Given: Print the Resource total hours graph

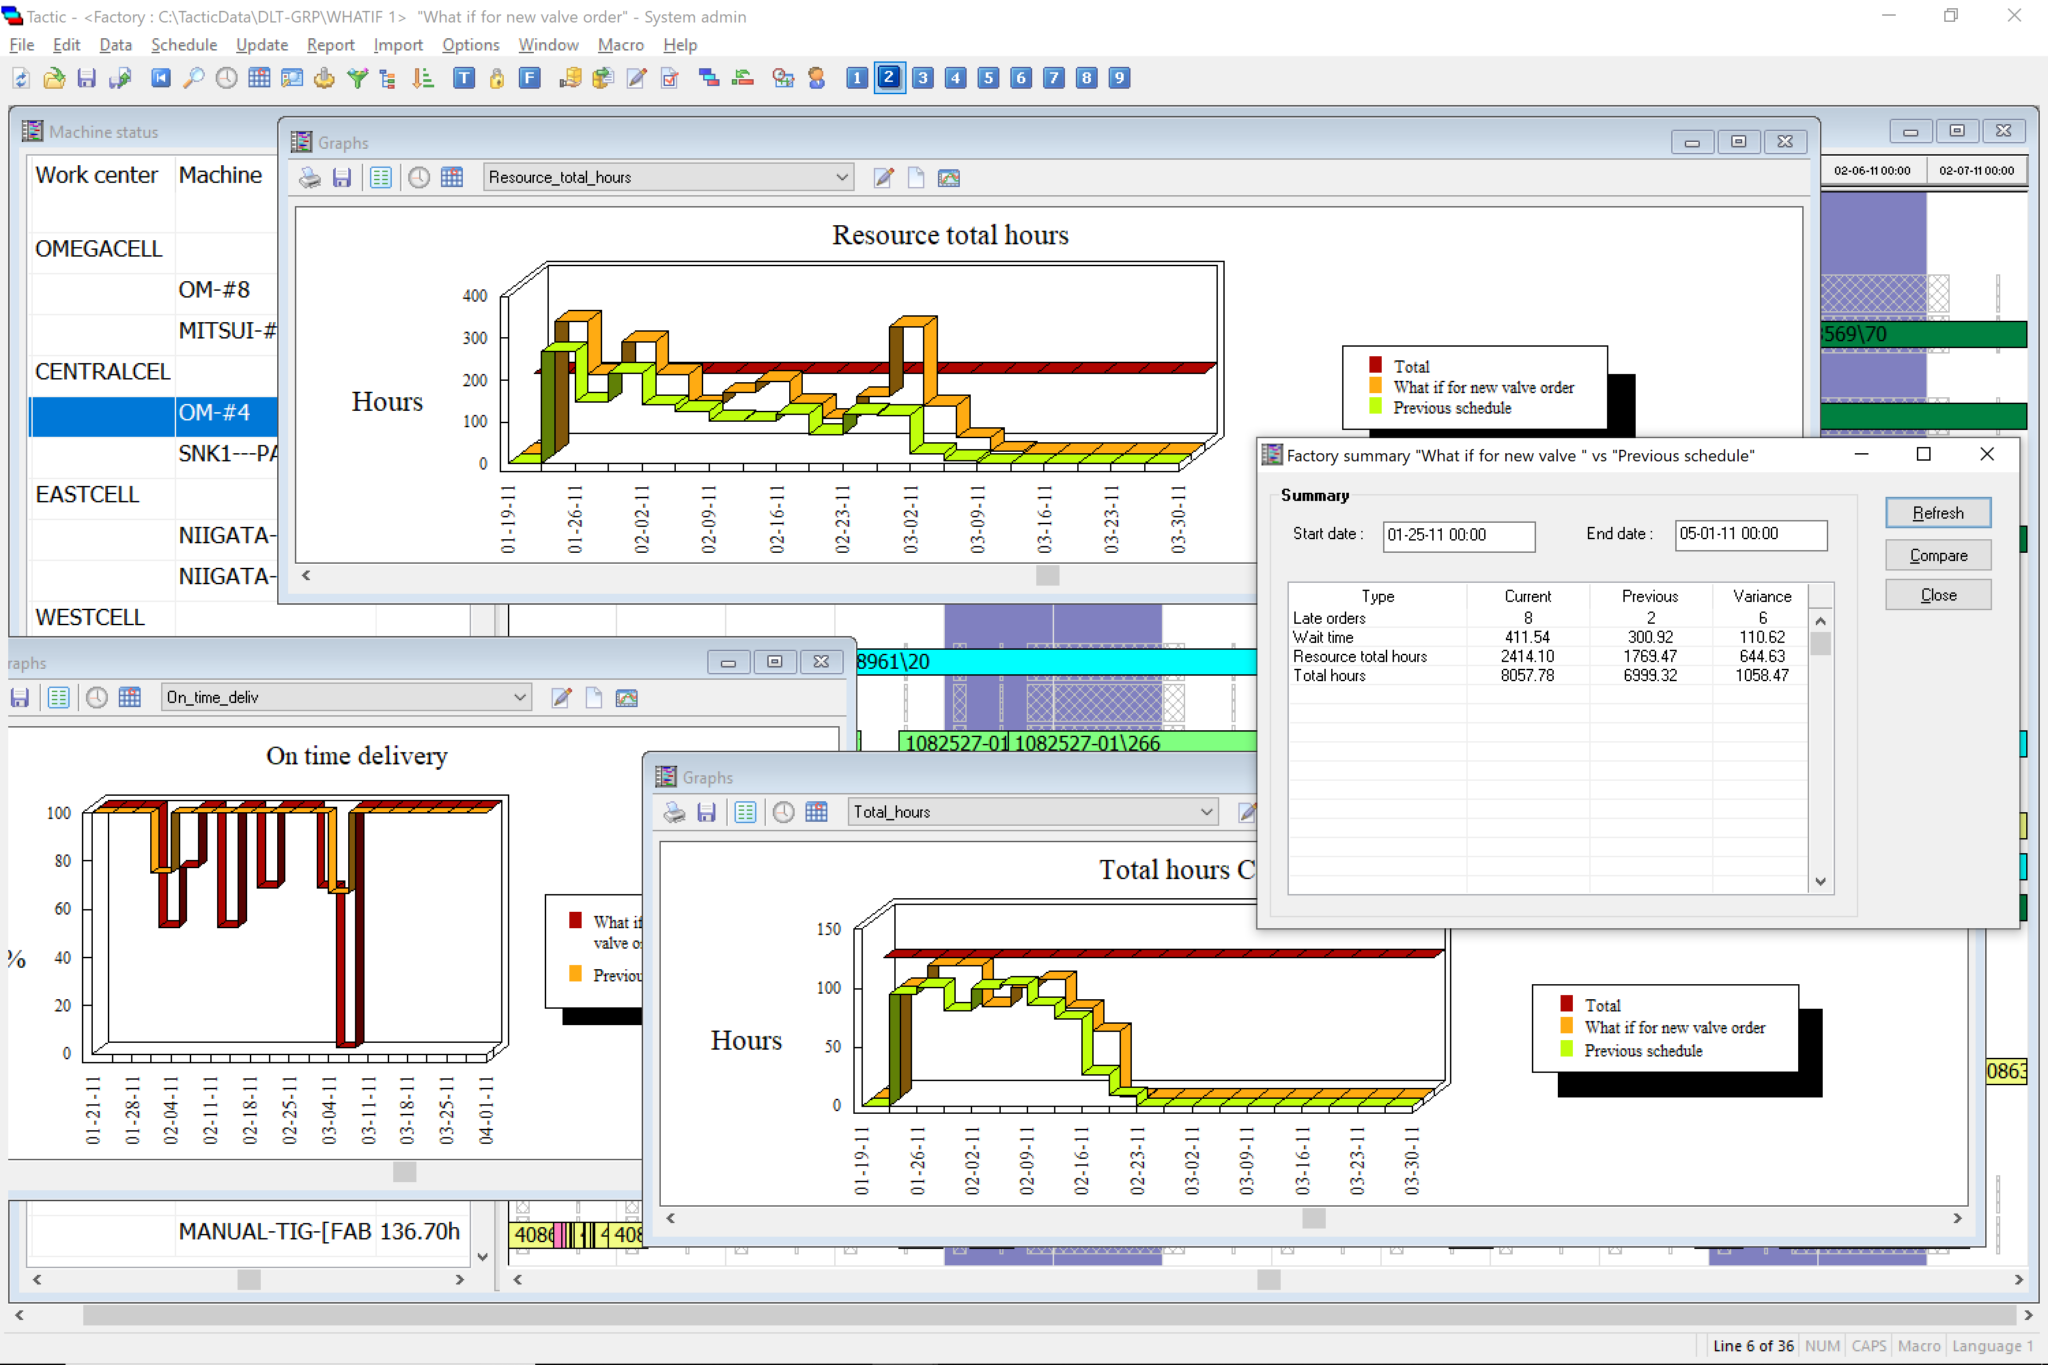Looking at the screenshot, I should 310,178.
